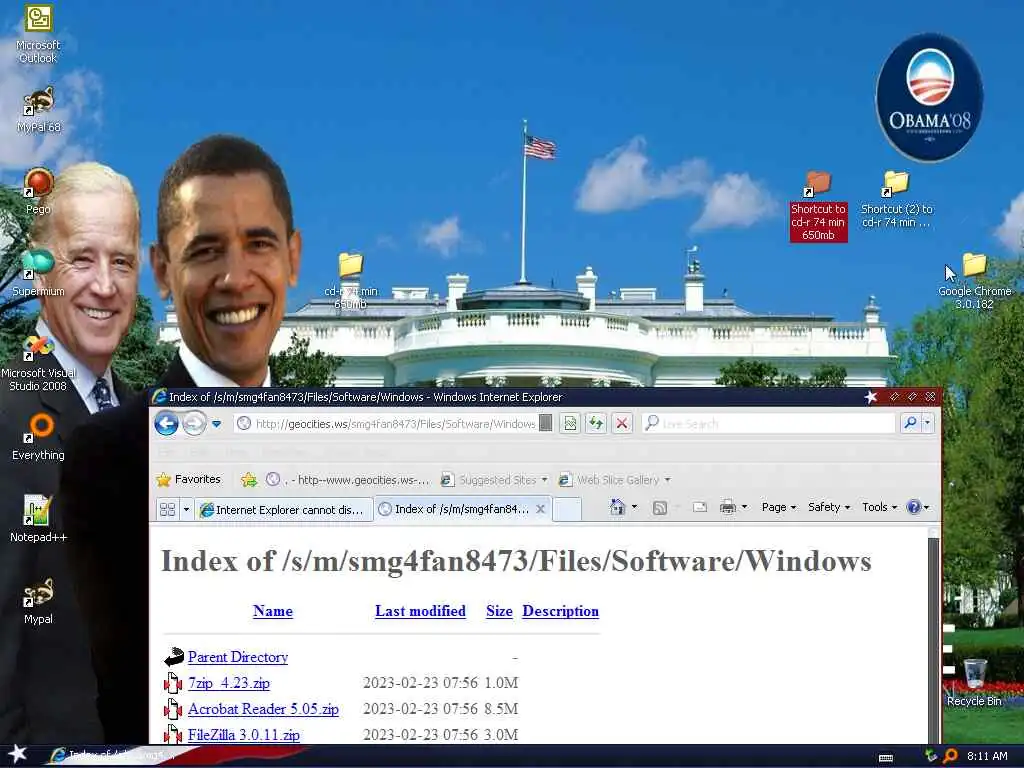Select Microsoft Visual Studio 2008 icon
This screenshot has width=1024, height=768.
point(38,364)
